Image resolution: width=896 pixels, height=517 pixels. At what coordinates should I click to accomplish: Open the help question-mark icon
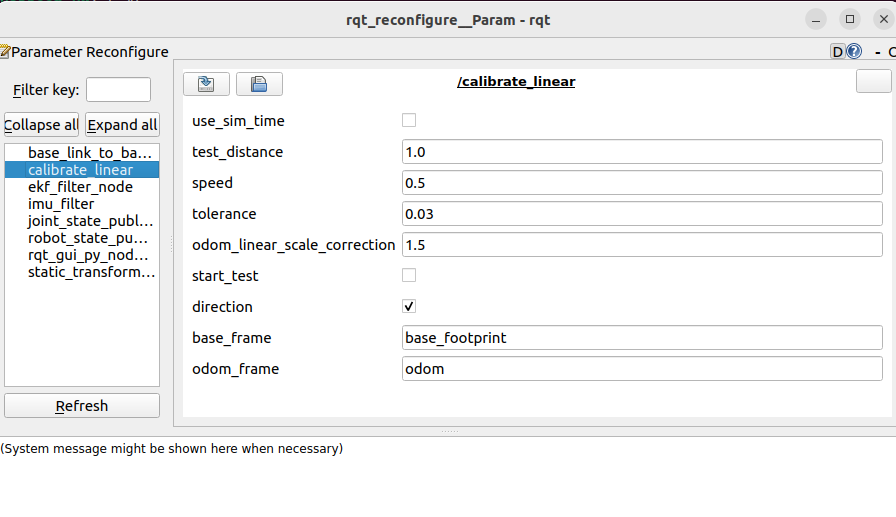tap(854, 52)
